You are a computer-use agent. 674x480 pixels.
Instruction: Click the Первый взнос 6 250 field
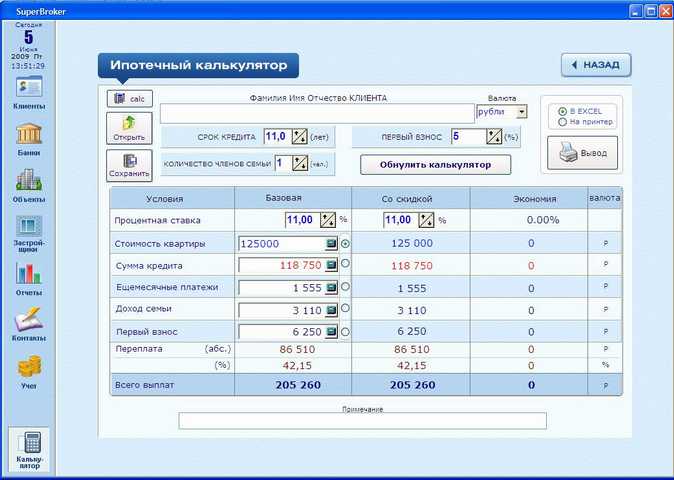[282, 332]
